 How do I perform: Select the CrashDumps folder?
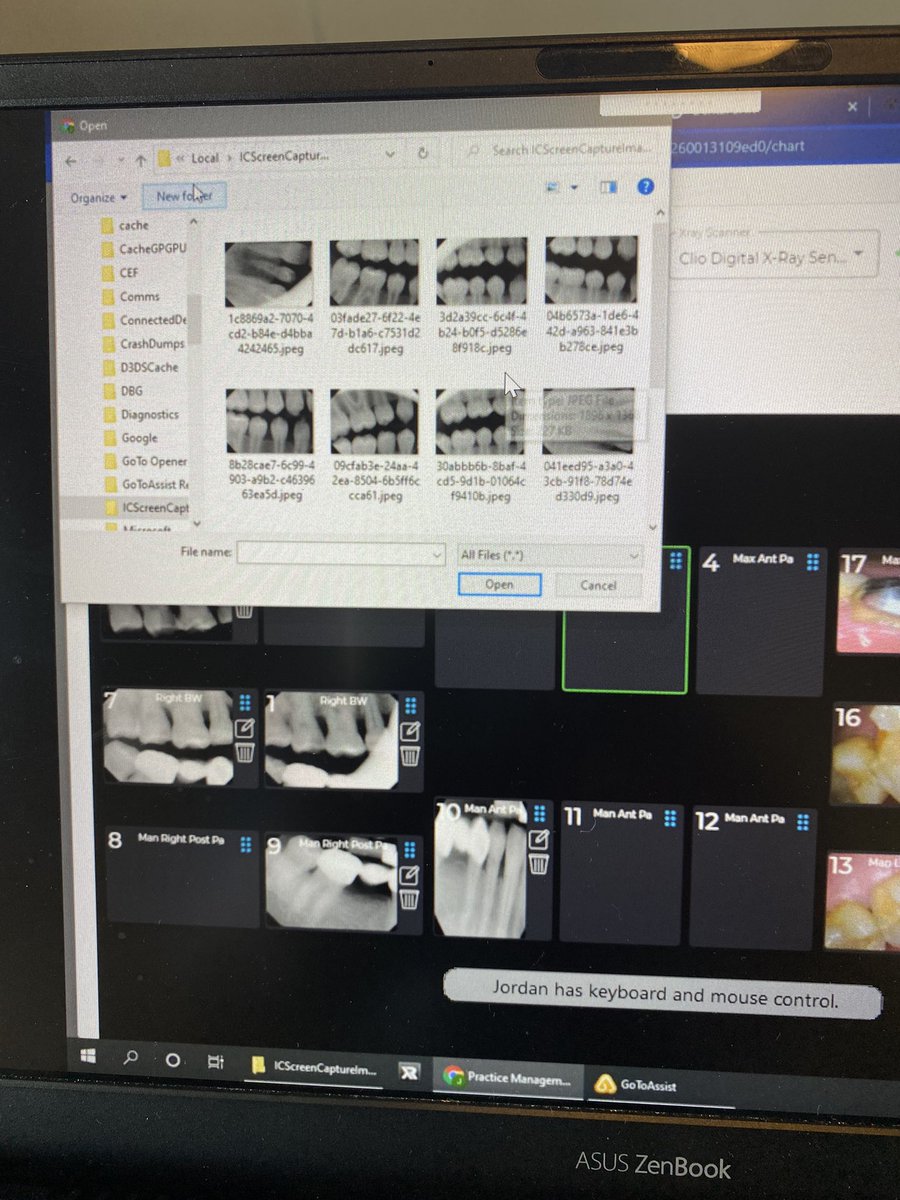(142, 343)
